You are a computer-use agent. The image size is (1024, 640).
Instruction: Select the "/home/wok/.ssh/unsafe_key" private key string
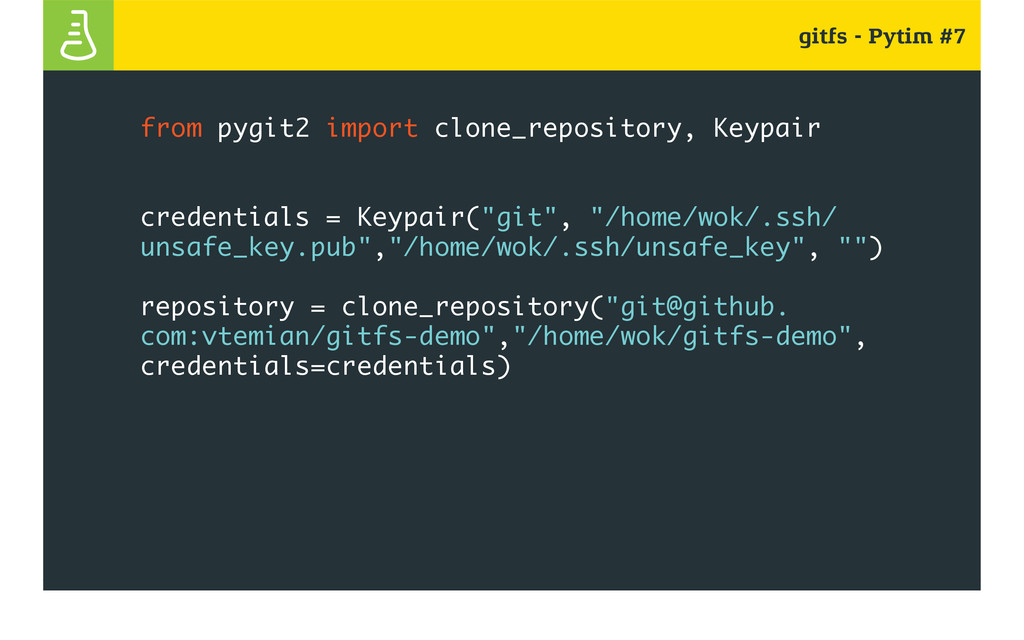point(597,248)
